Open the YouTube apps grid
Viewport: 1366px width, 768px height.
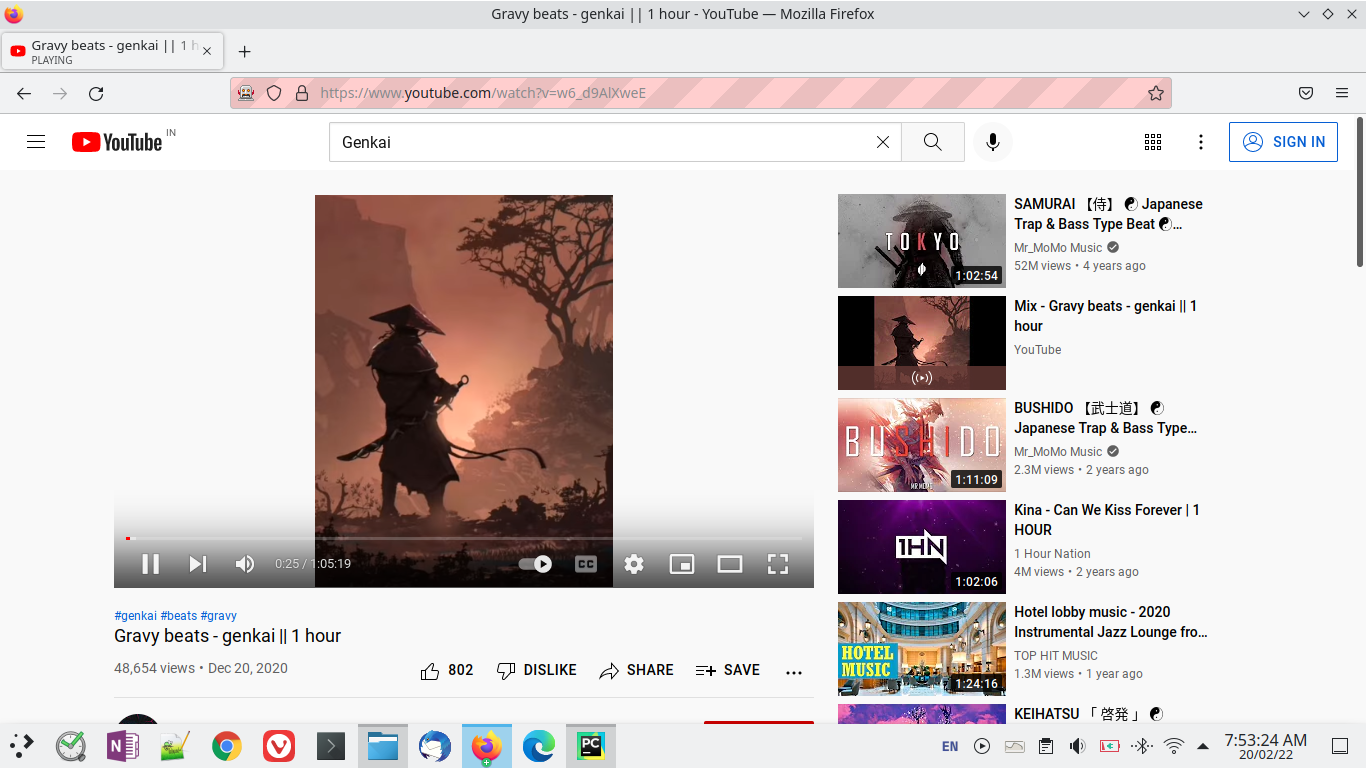tap(1153, 142)
